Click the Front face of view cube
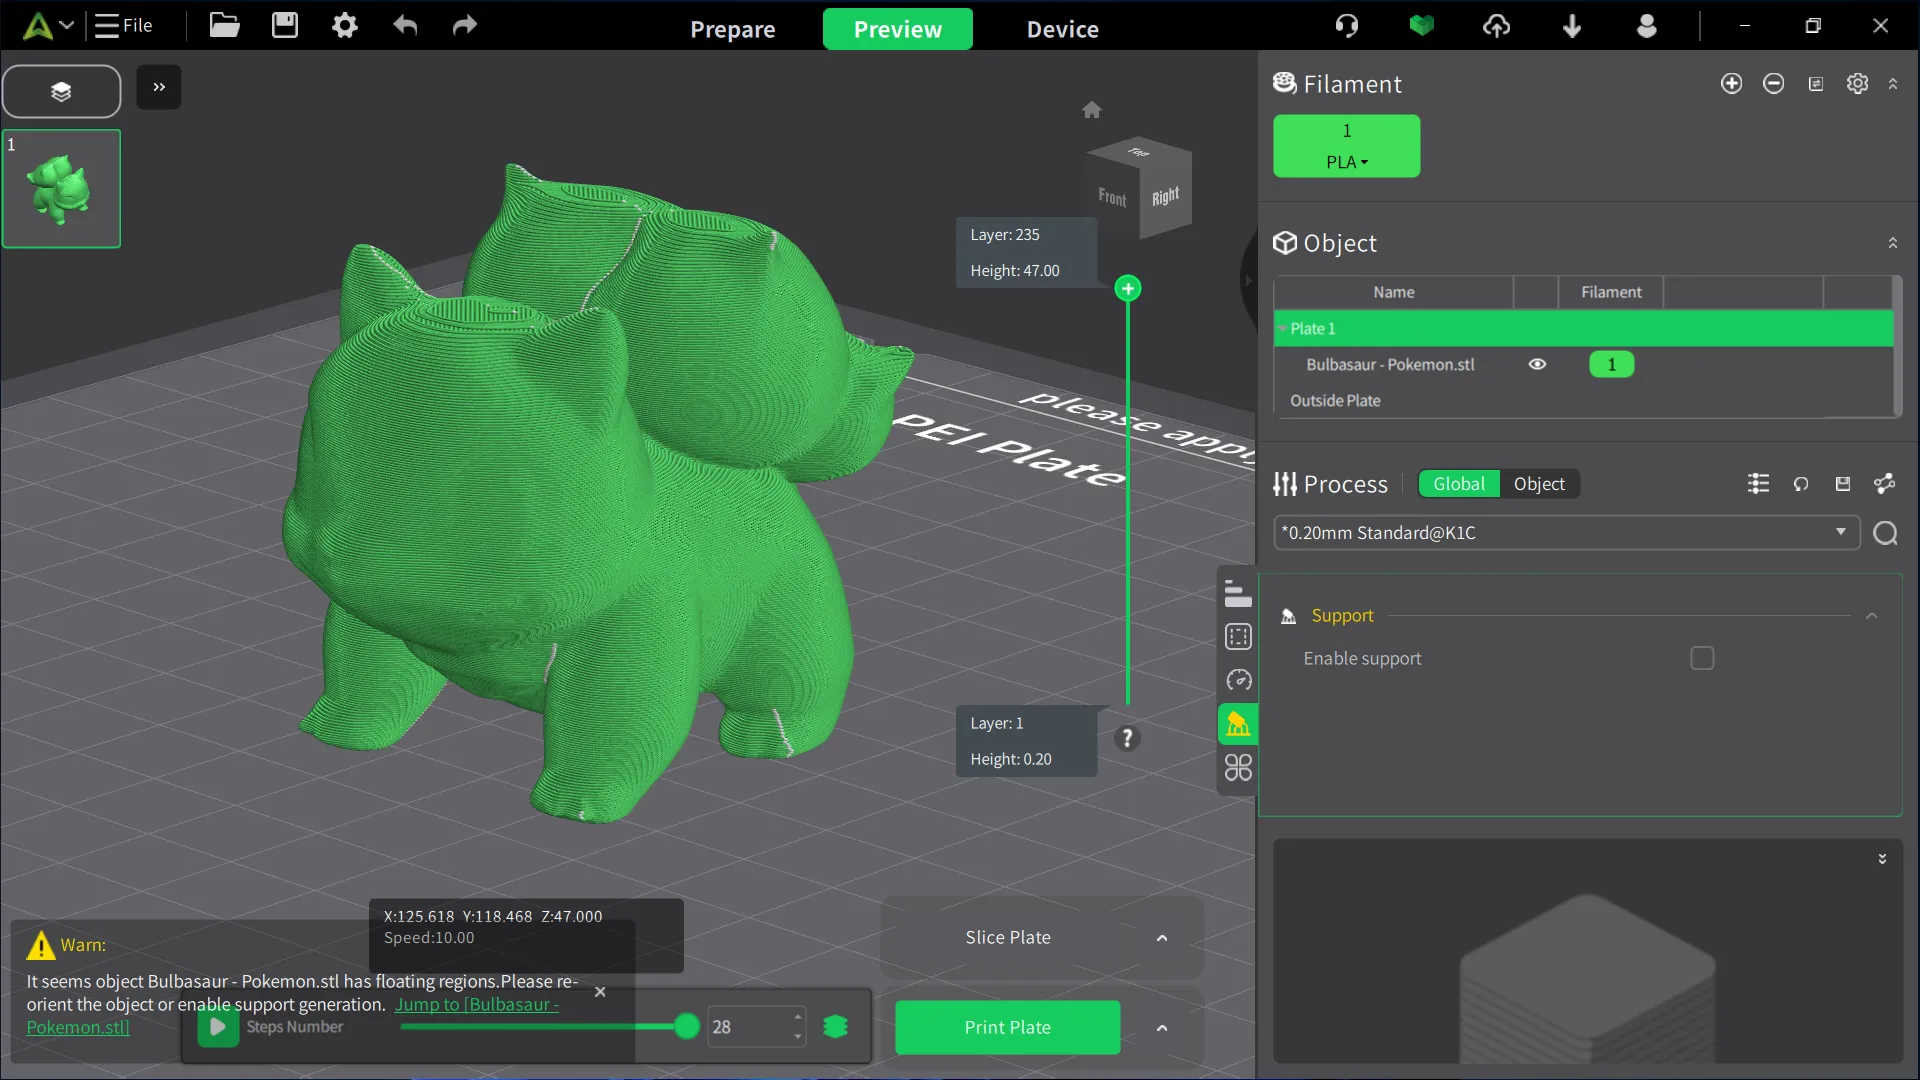The width and height of the screenshot is (1920, 1080). tap(1112, 197)
